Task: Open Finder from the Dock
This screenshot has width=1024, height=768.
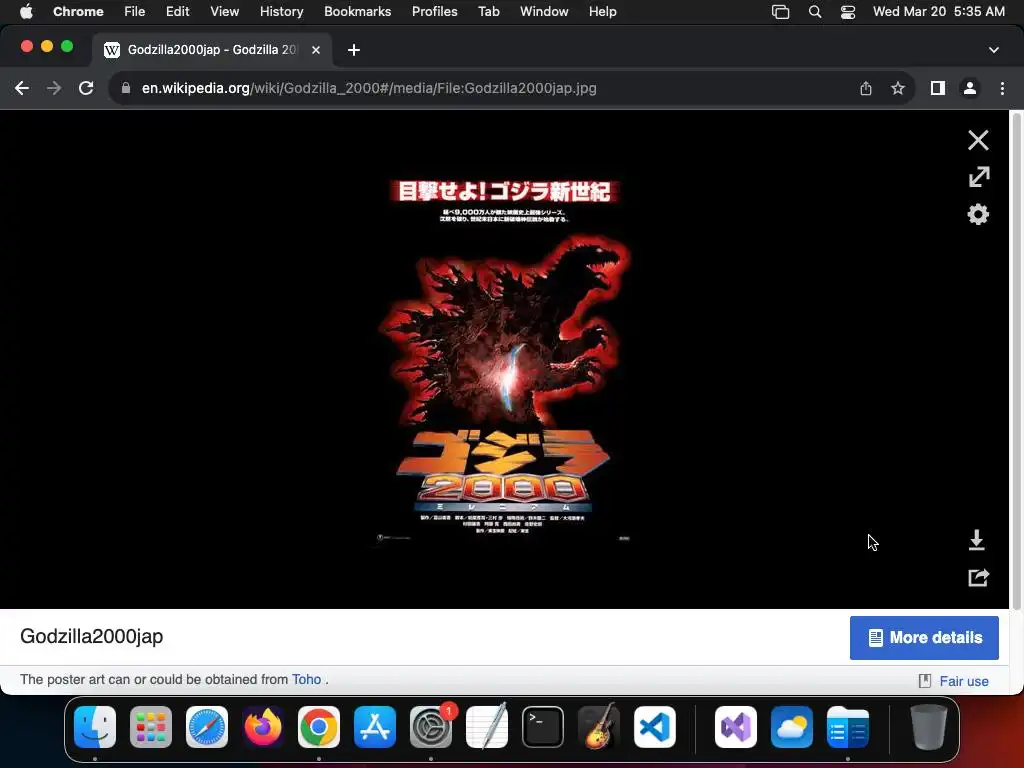Action: (95, 727)
